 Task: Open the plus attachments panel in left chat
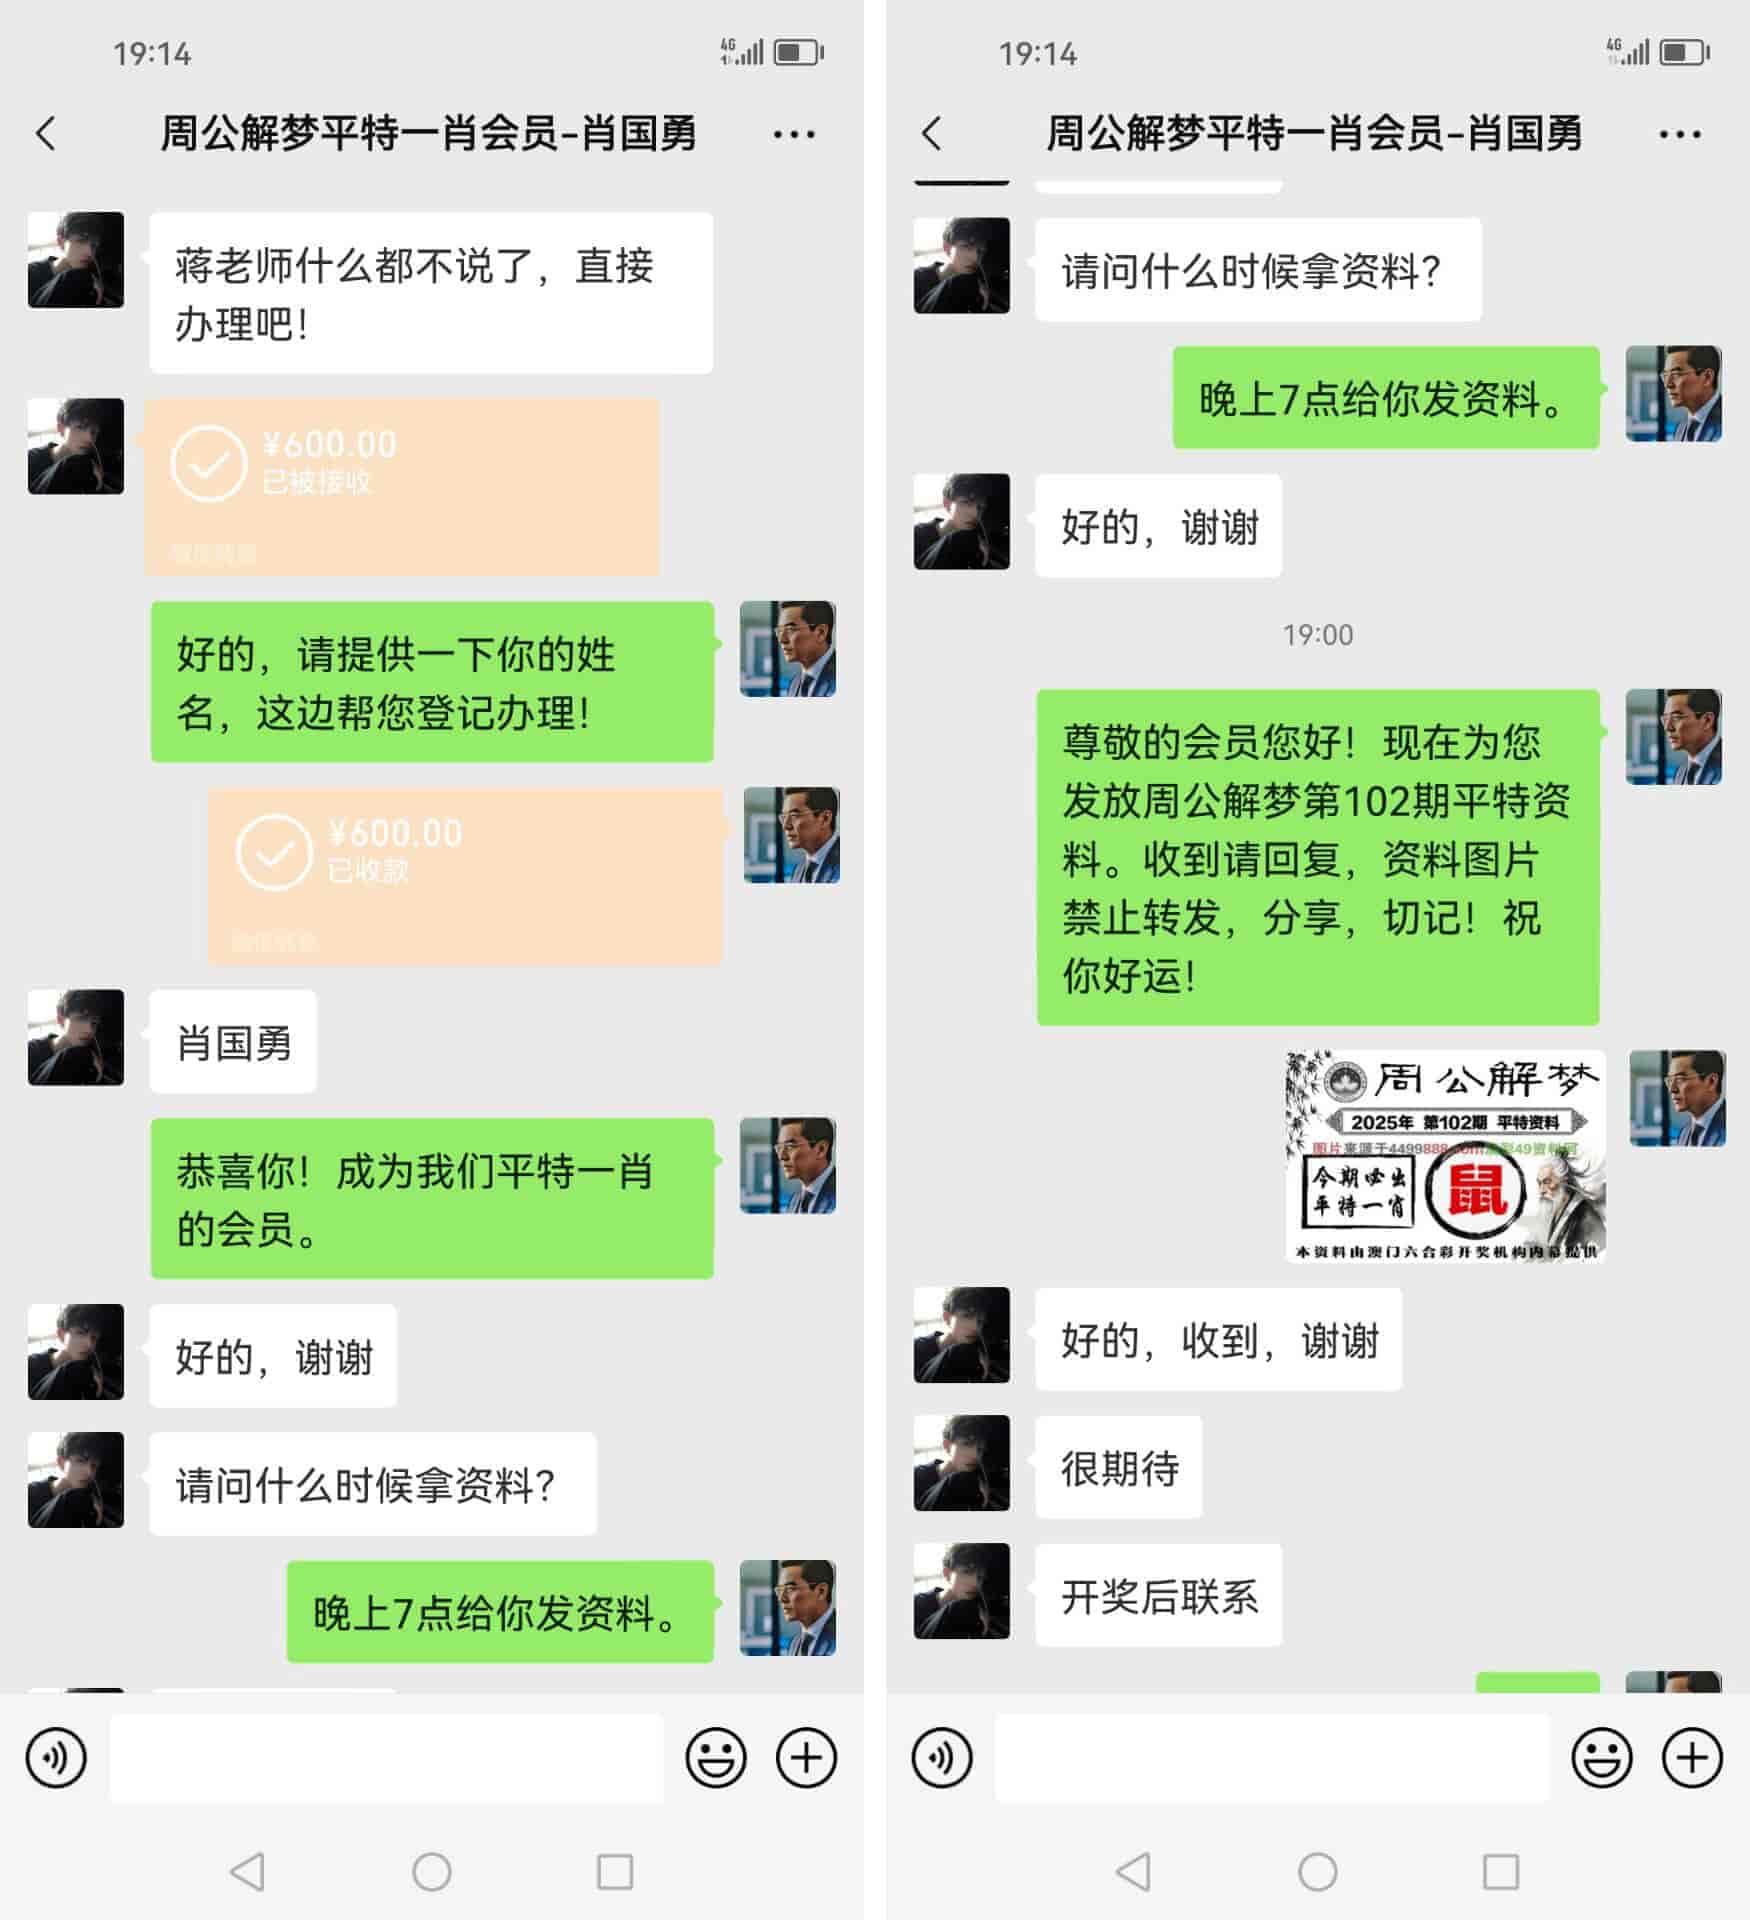pos(807,1757)
